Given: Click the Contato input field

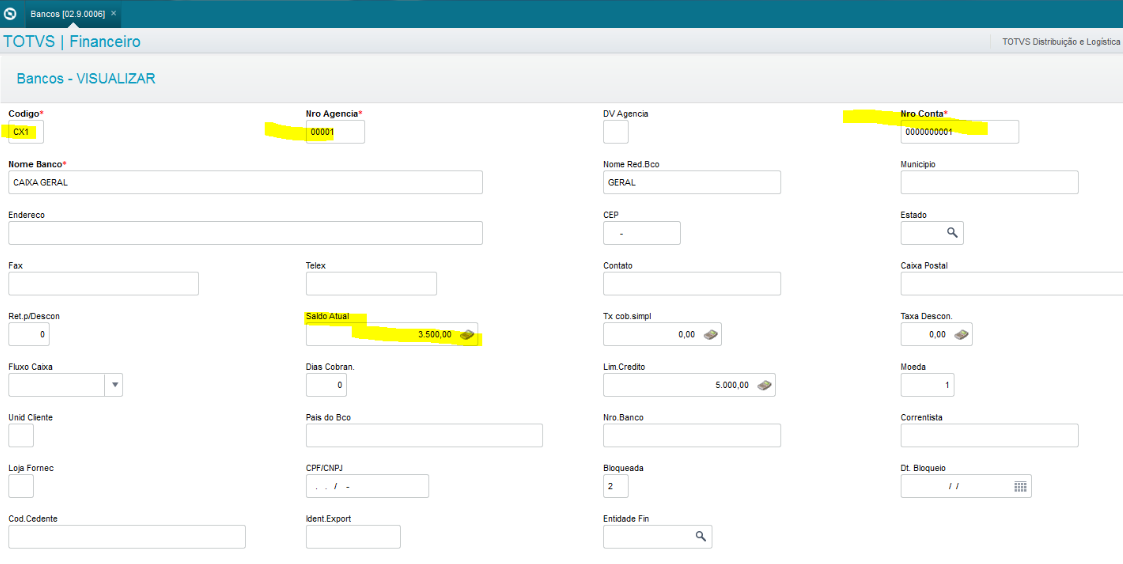Looking at the screenshot, I should click(692, 284).
